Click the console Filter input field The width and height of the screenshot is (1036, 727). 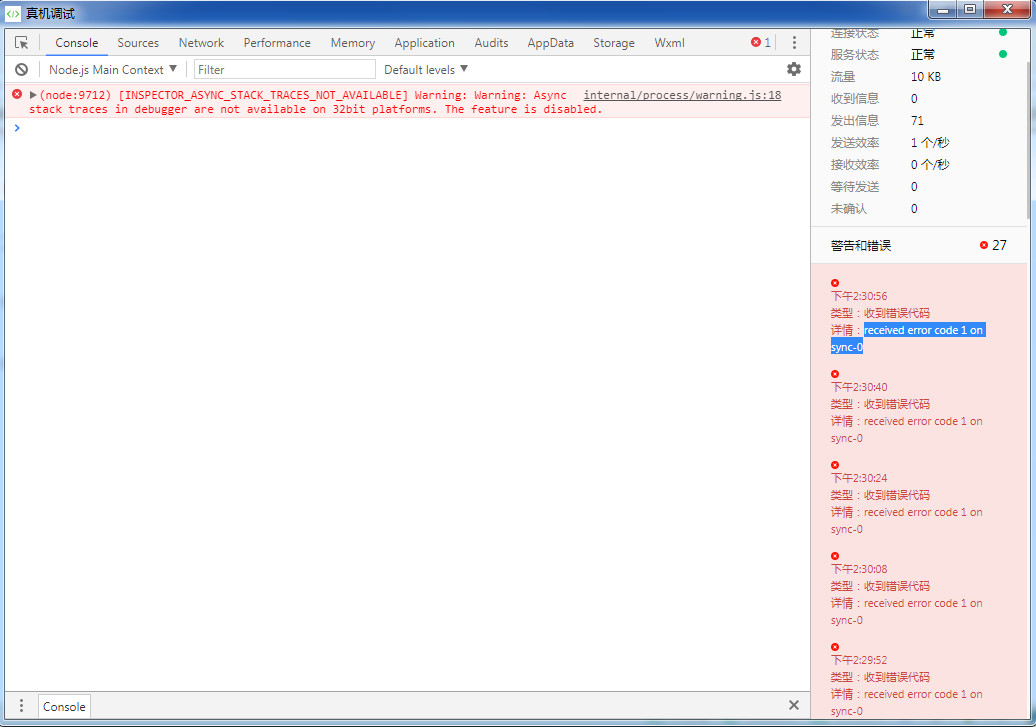(285, 70)
